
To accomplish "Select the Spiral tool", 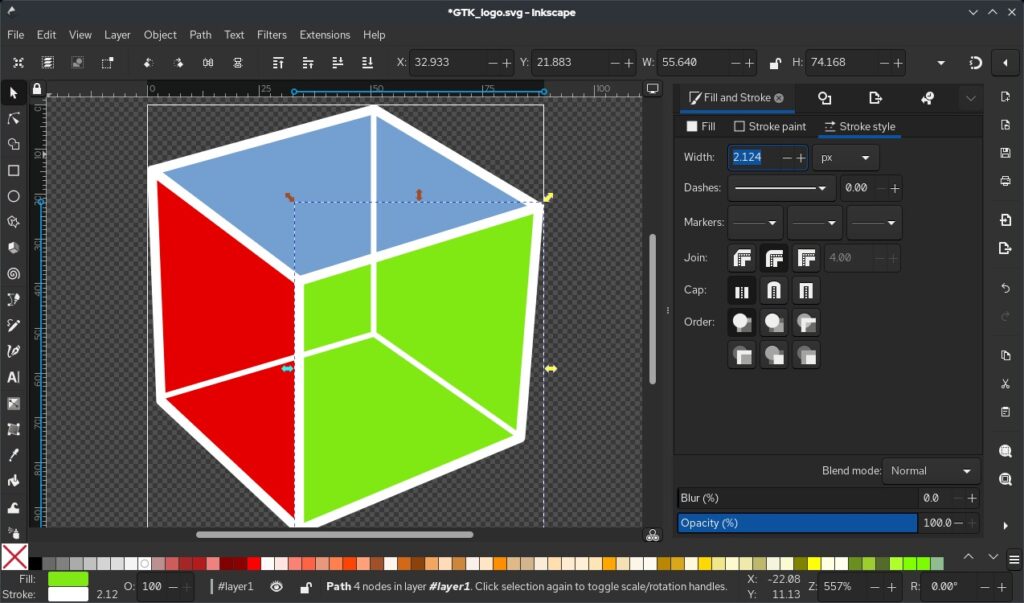I will click(x=13, y=273).
